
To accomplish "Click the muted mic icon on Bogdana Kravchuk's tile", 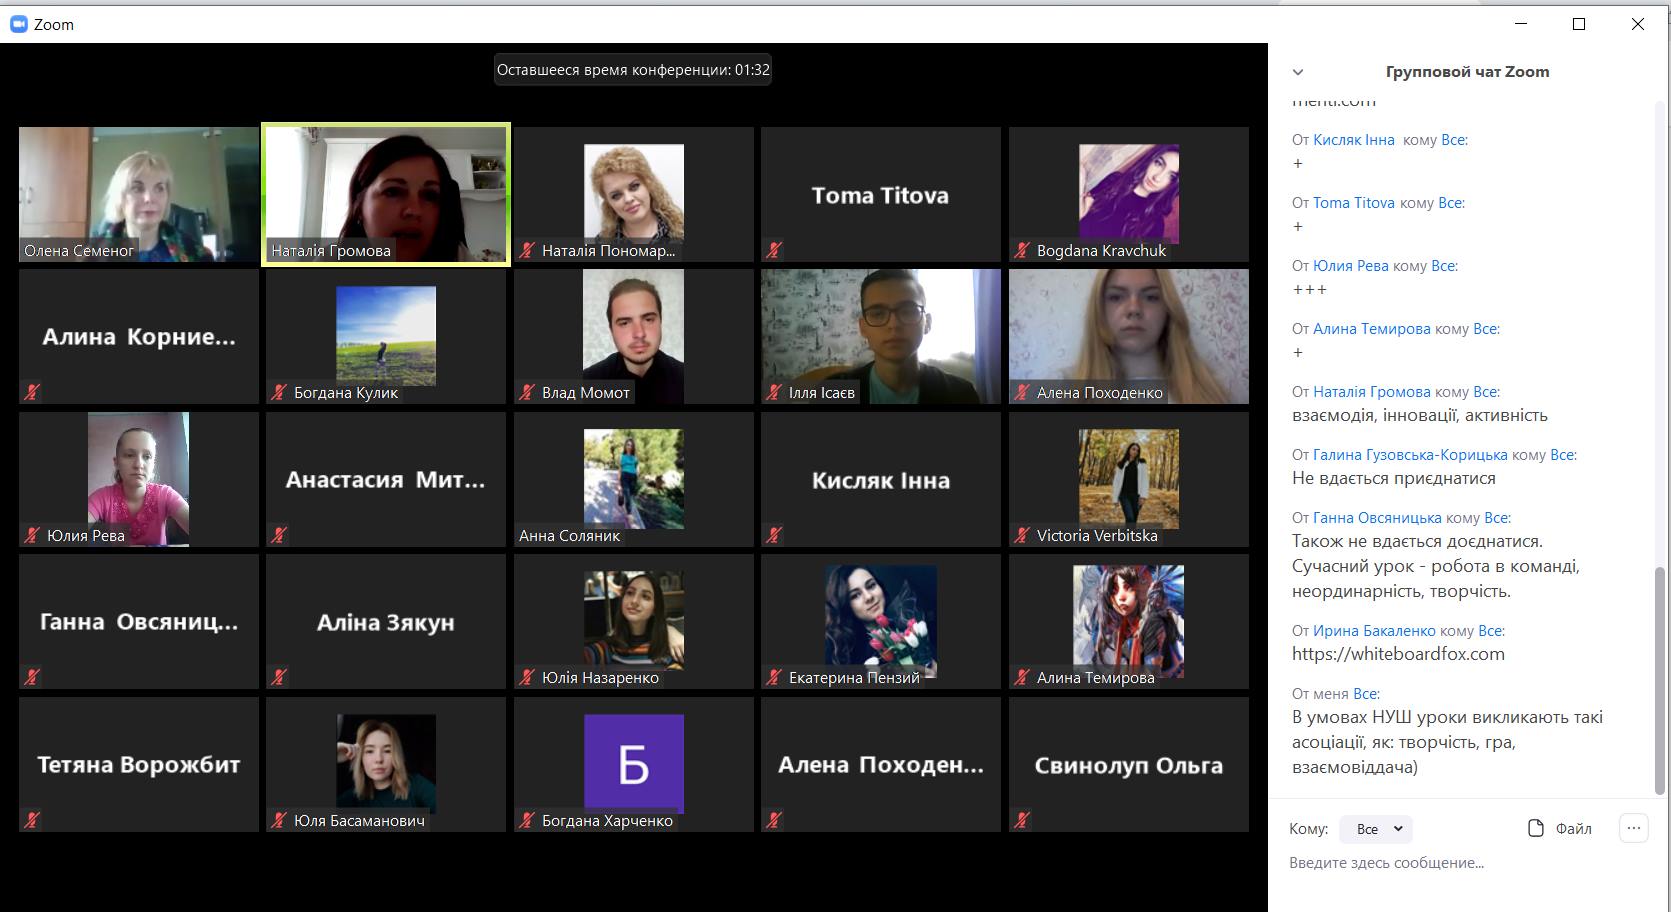I will [1021, 251].
